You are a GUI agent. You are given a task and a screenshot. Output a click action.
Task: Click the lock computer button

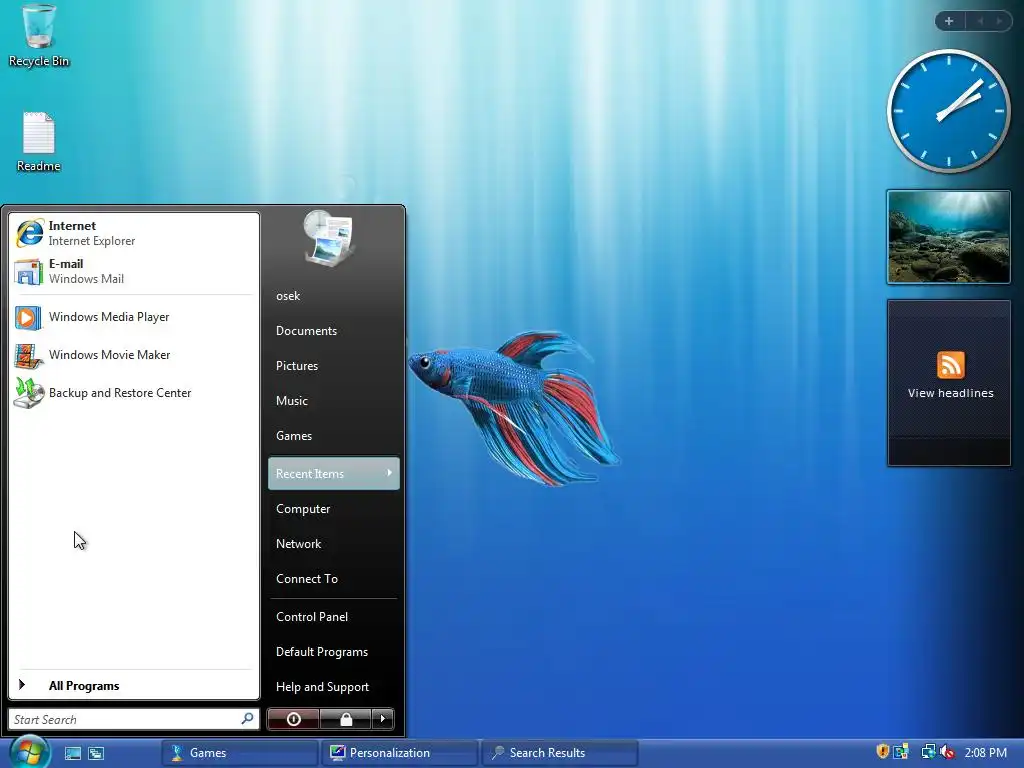tap(345, 719)
